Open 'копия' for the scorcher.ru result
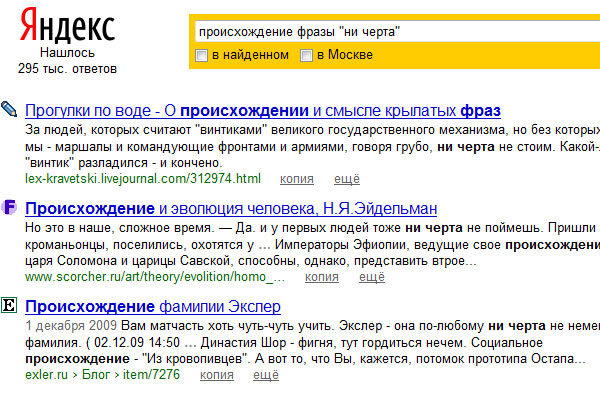The image size is (600, 394). [x=322, y=277]
